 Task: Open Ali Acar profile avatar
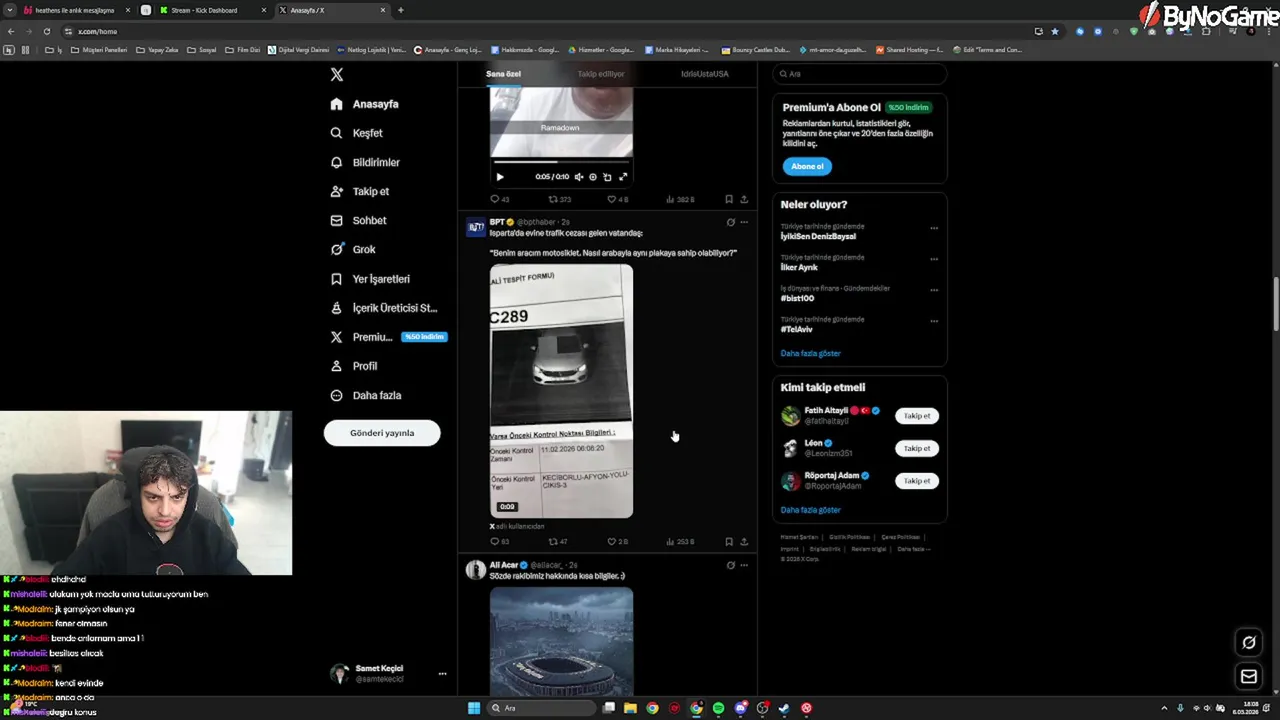pyautogui.click(x=476, y=570)
